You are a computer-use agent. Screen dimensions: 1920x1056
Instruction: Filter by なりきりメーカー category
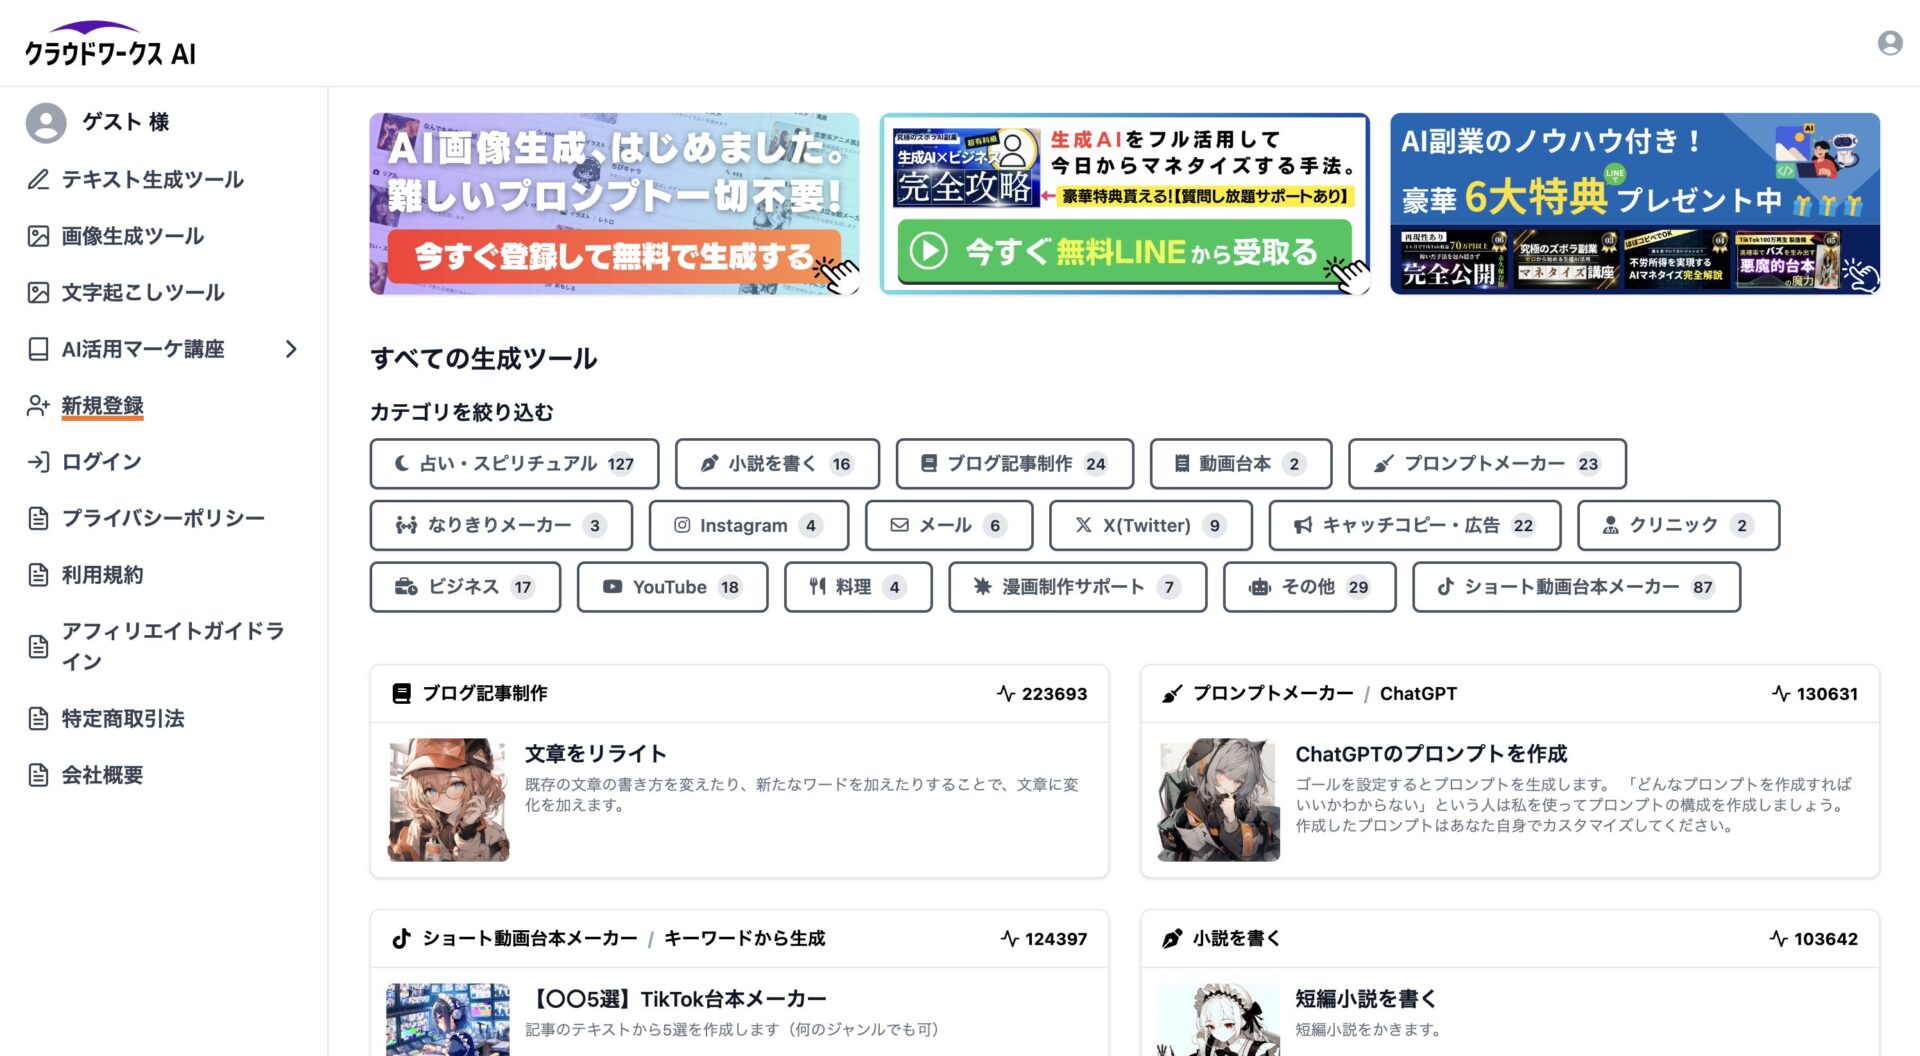coord(501,526)
